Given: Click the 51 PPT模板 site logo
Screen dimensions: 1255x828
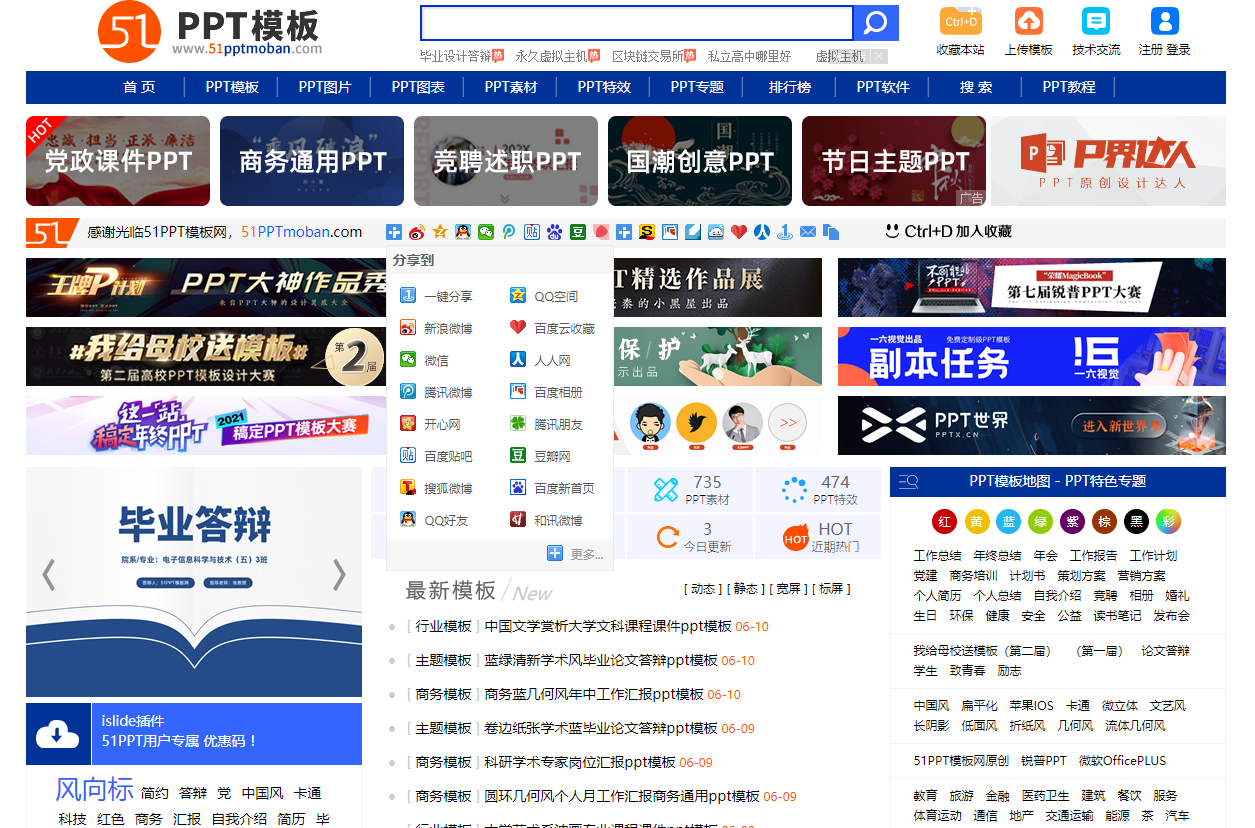Looking at the screenshot, I should 210,32.
